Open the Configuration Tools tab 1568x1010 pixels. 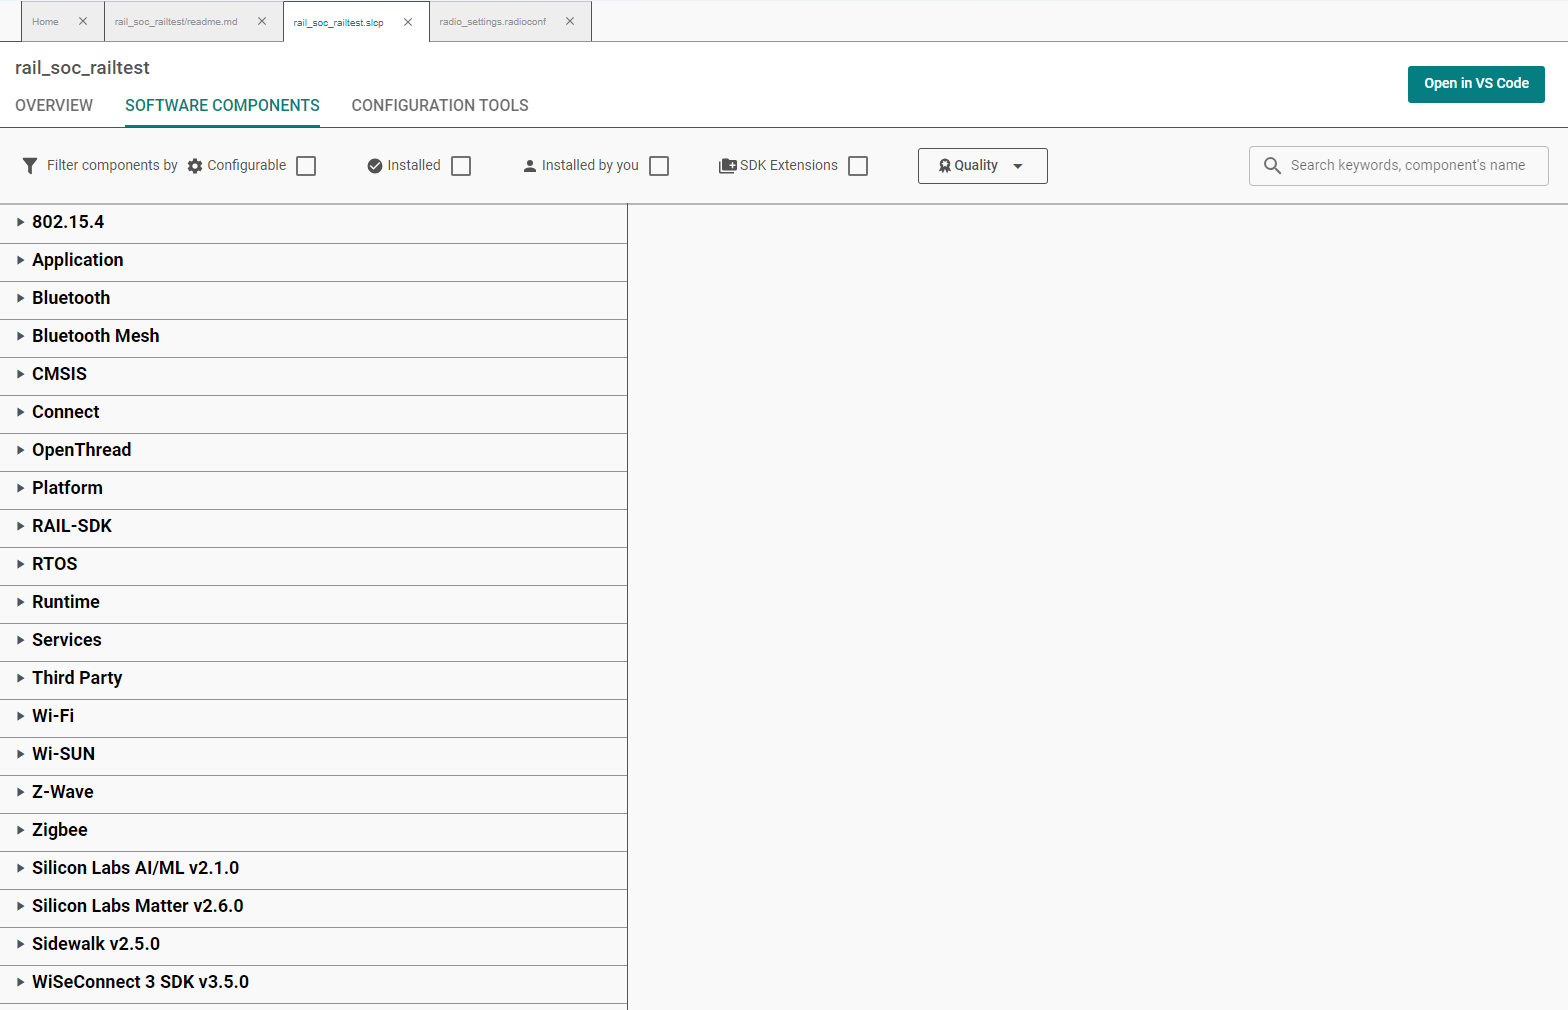click(440, 105)
